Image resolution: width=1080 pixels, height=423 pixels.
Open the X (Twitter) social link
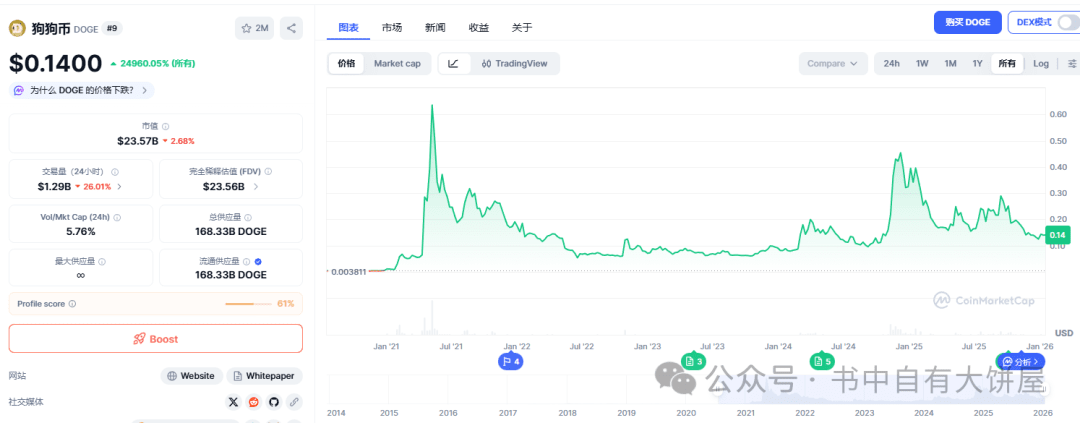click(x=233, y=402)
